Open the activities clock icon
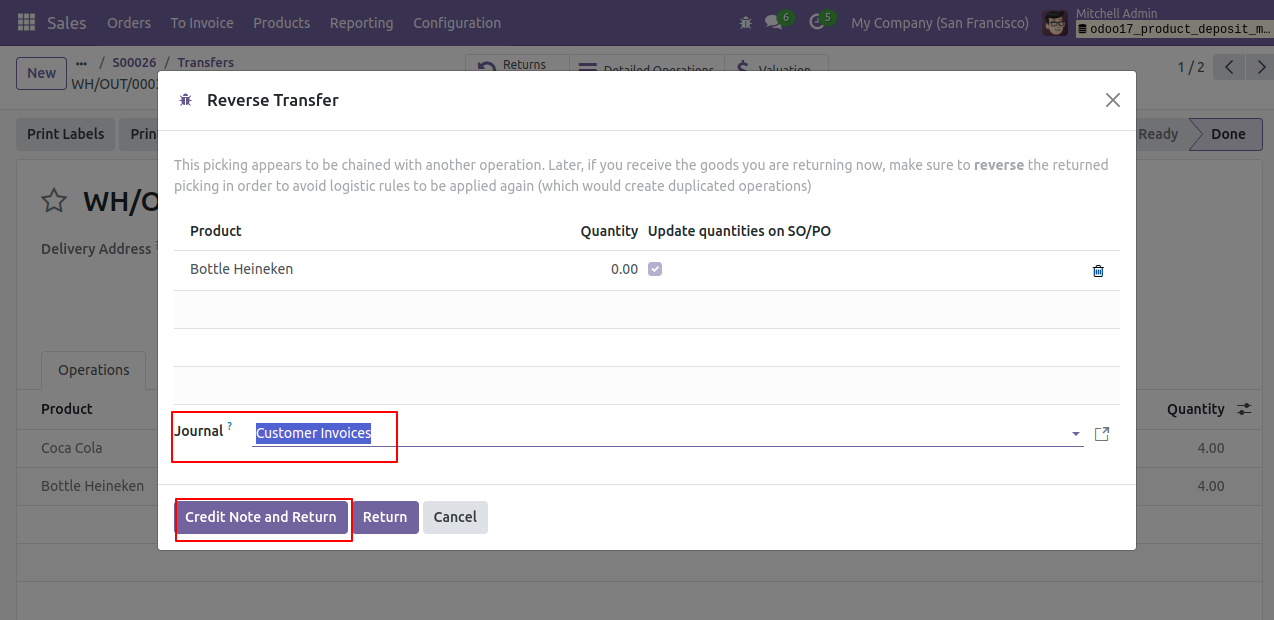 [x=817, y=22]
